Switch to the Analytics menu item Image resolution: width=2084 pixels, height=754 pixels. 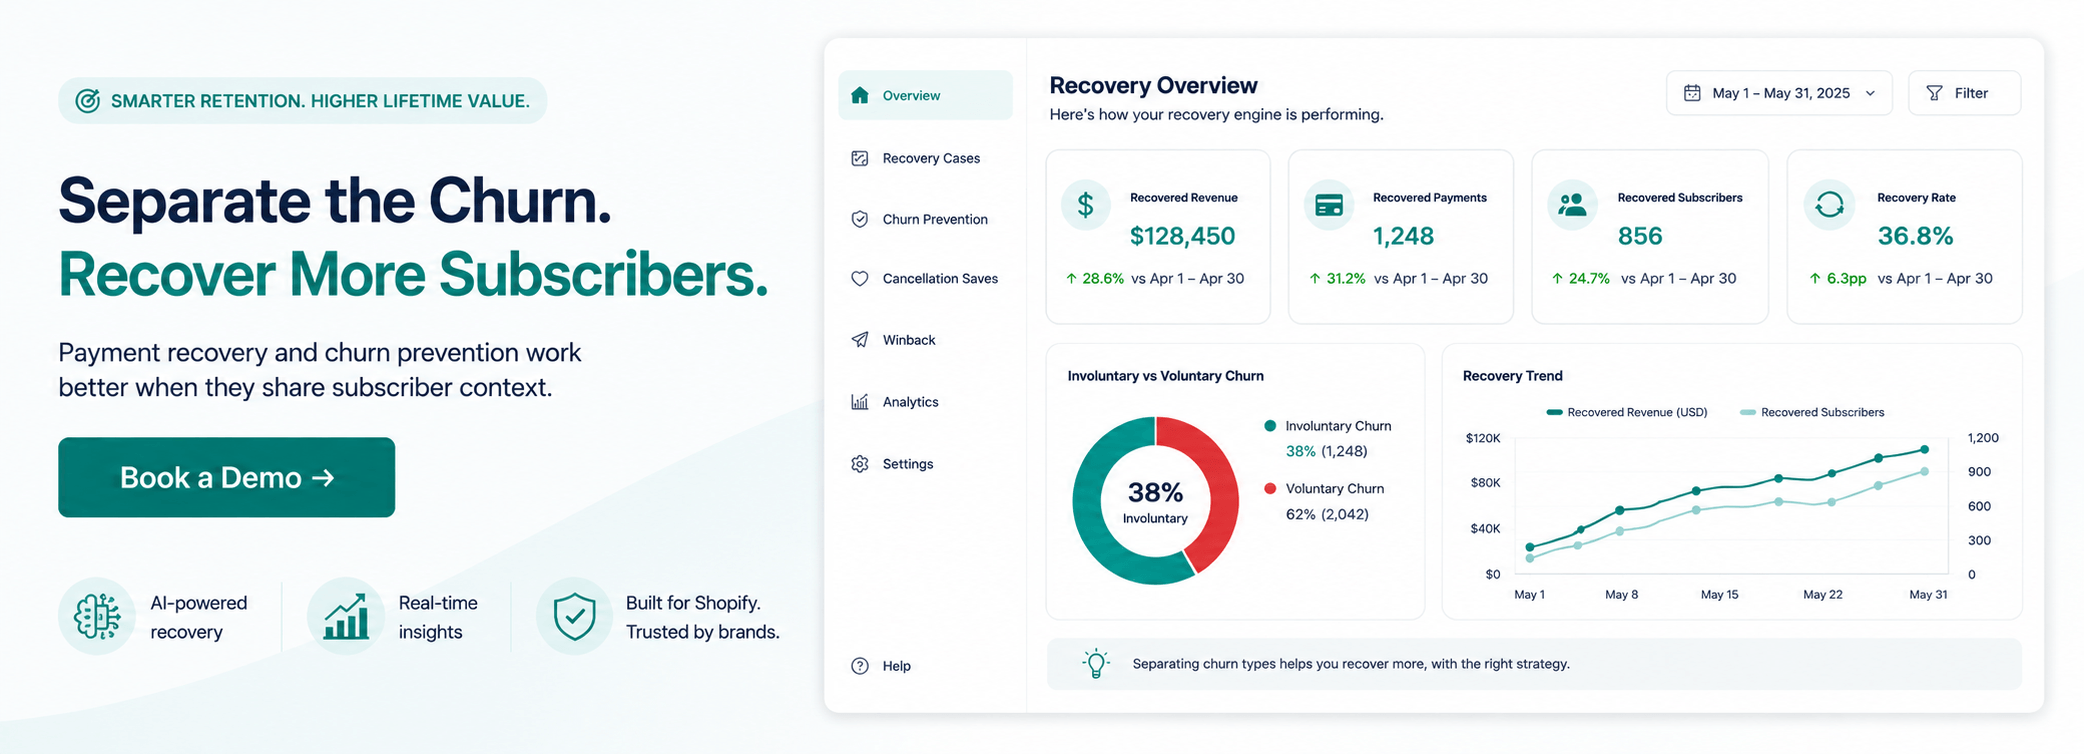point(925,402)
